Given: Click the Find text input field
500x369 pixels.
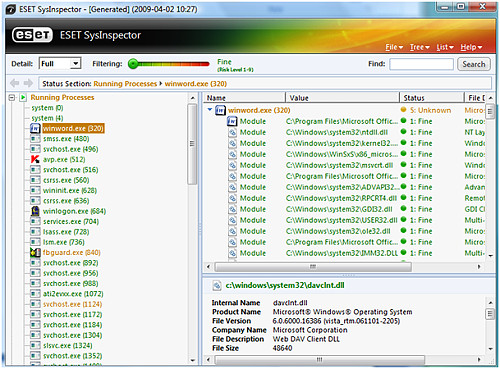Looking at the screenshot, I should point(421,64).
